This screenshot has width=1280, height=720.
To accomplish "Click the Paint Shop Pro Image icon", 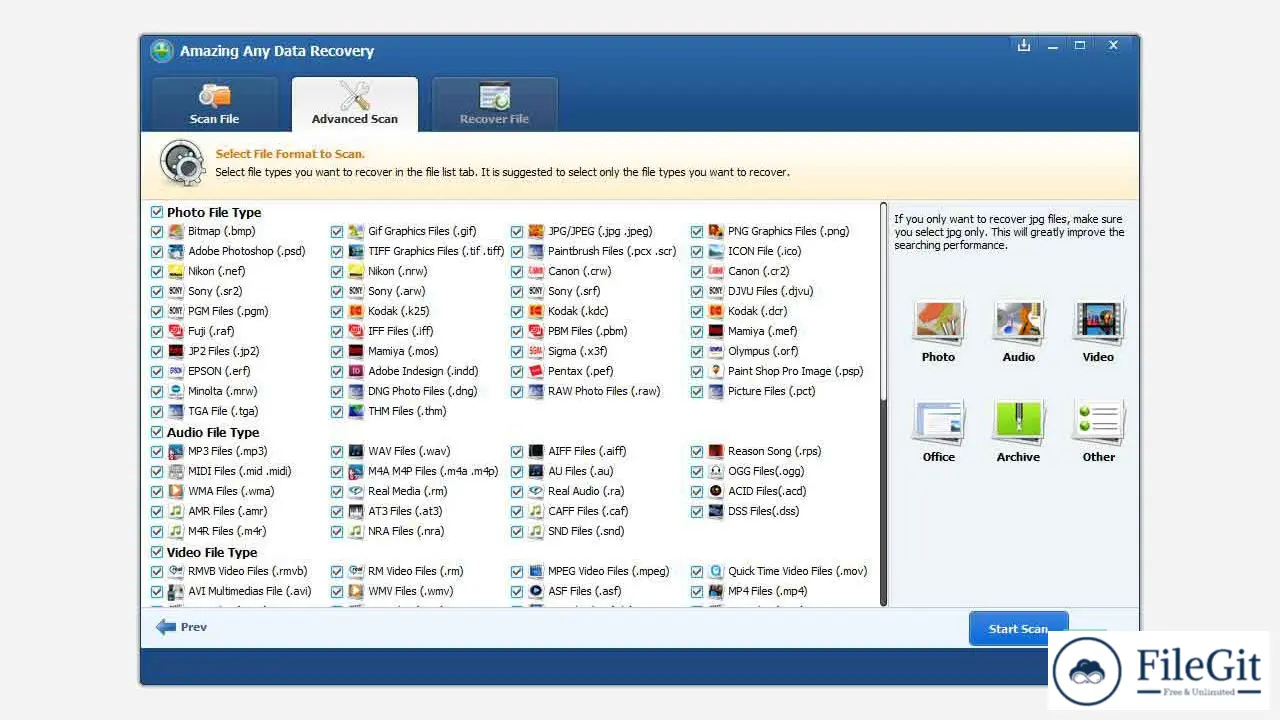I will pos(716,371).
